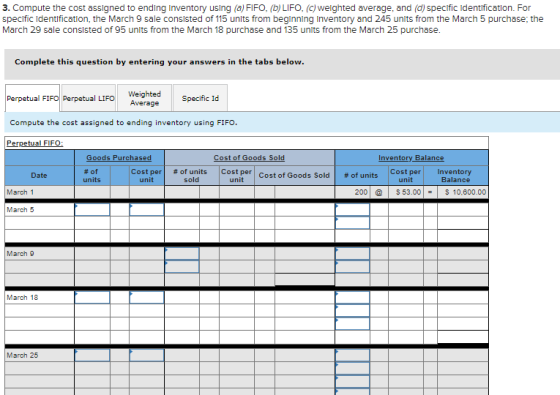Click March 9 first inventory units field
The width and height of the screenshot is (560, 395).
point(352,254)
